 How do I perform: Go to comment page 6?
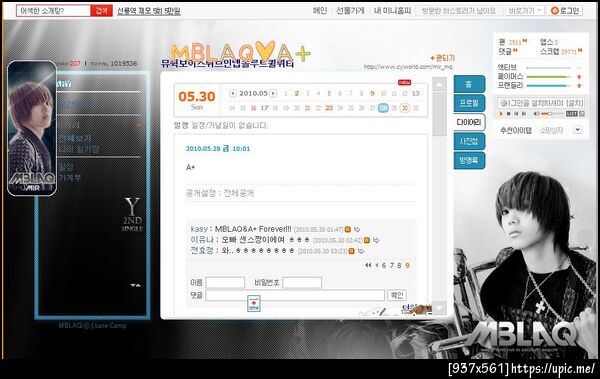coord(384,265)
